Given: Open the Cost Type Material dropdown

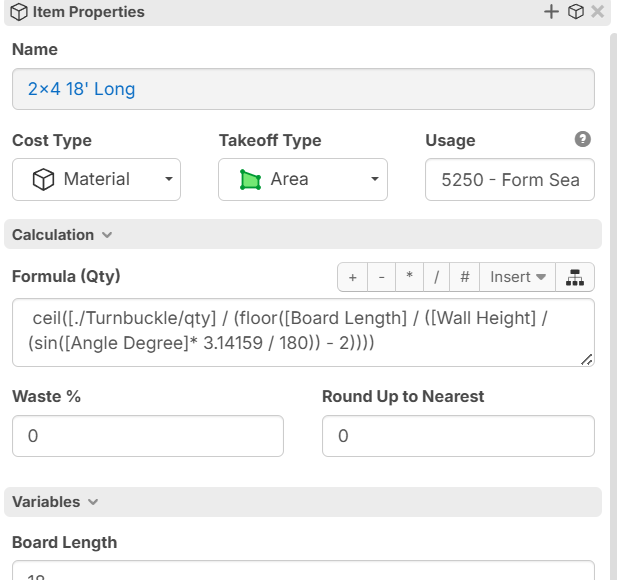Looking at the screenshot, I should tap(96, 179).
